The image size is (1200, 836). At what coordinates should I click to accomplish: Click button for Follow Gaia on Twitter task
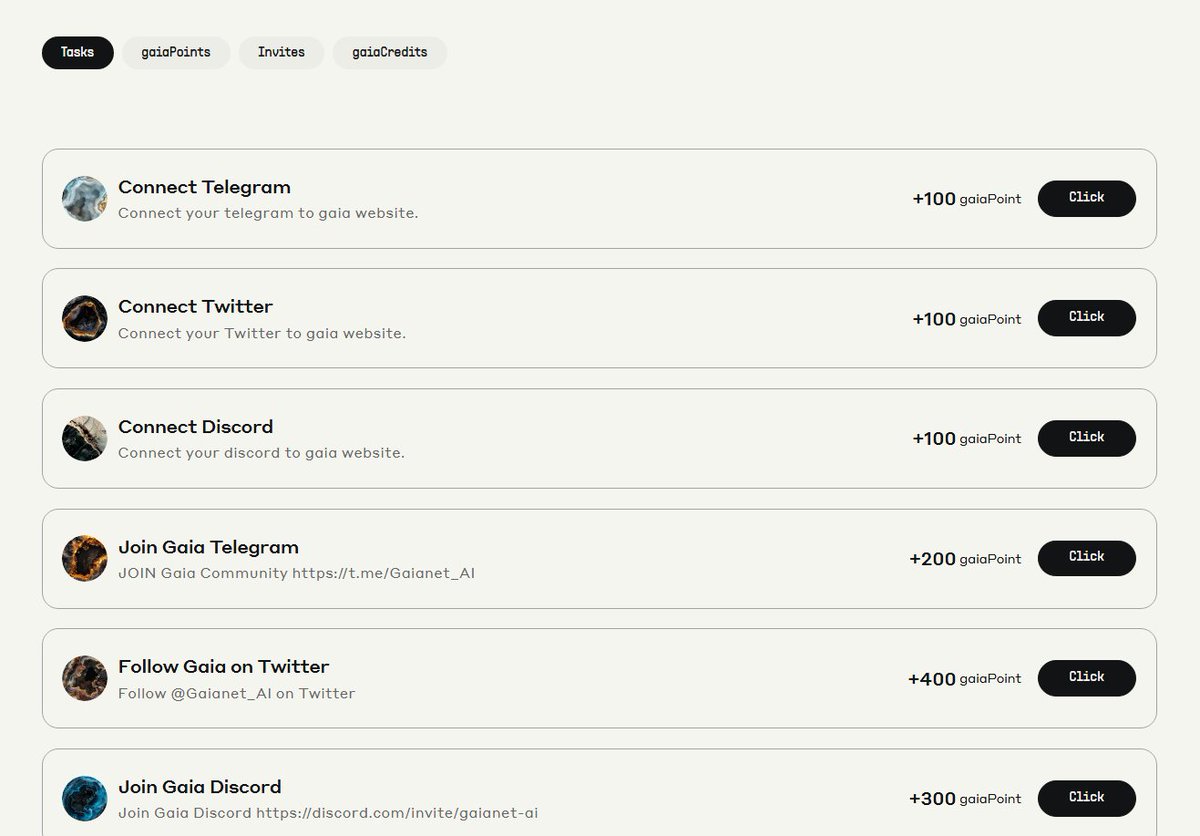click(x=1087, y=678)
